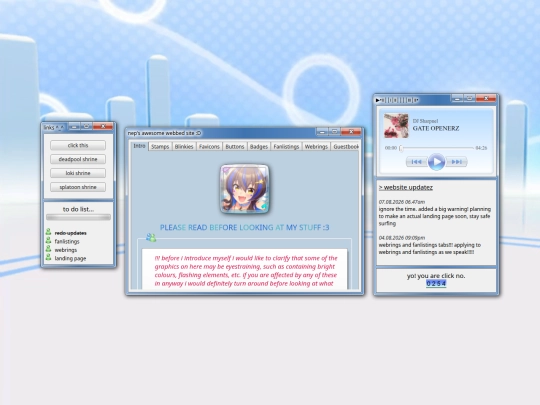Click the user icon beside redo updates

click(49, 232)
